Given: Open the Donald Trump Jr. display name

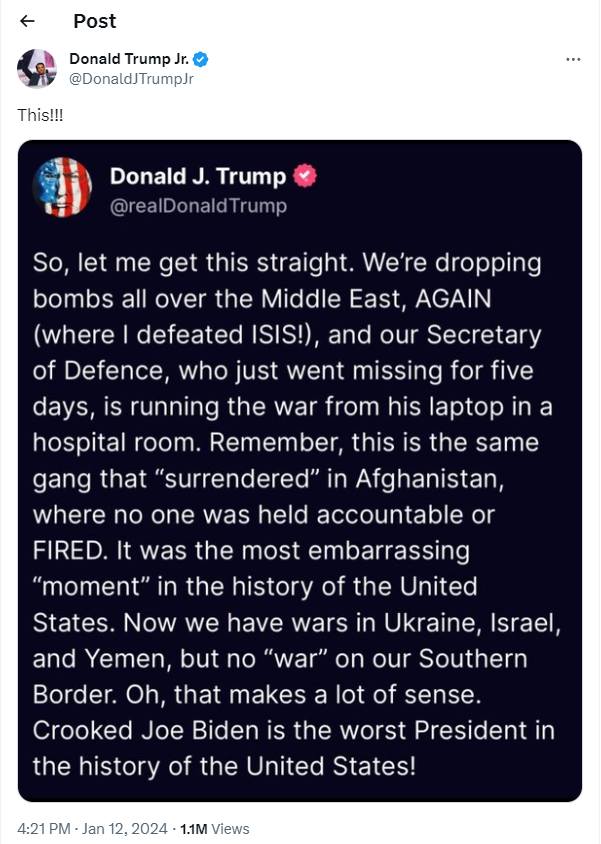Looking at the screenshot, I should (129, 59).
